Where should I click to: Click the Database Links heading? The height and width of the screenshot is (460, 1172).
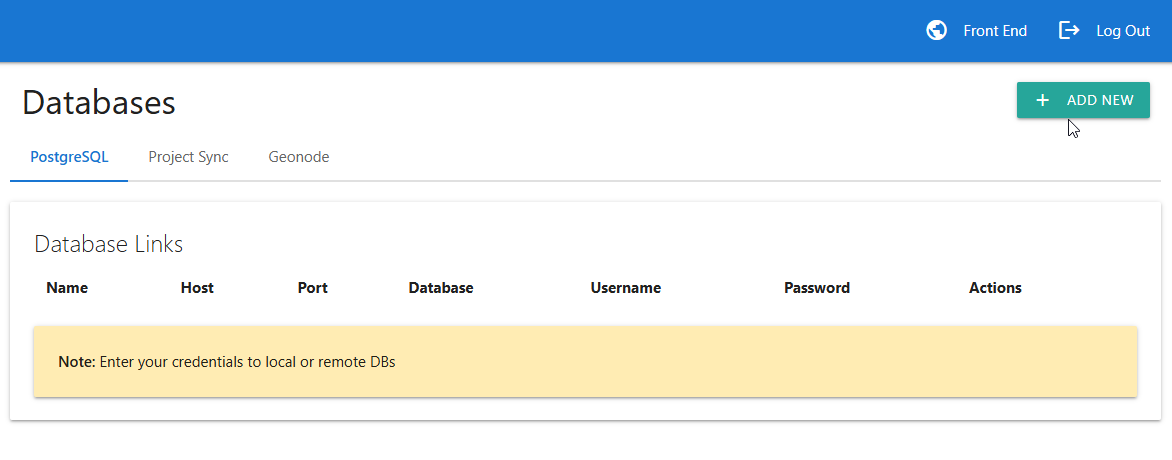109,244
